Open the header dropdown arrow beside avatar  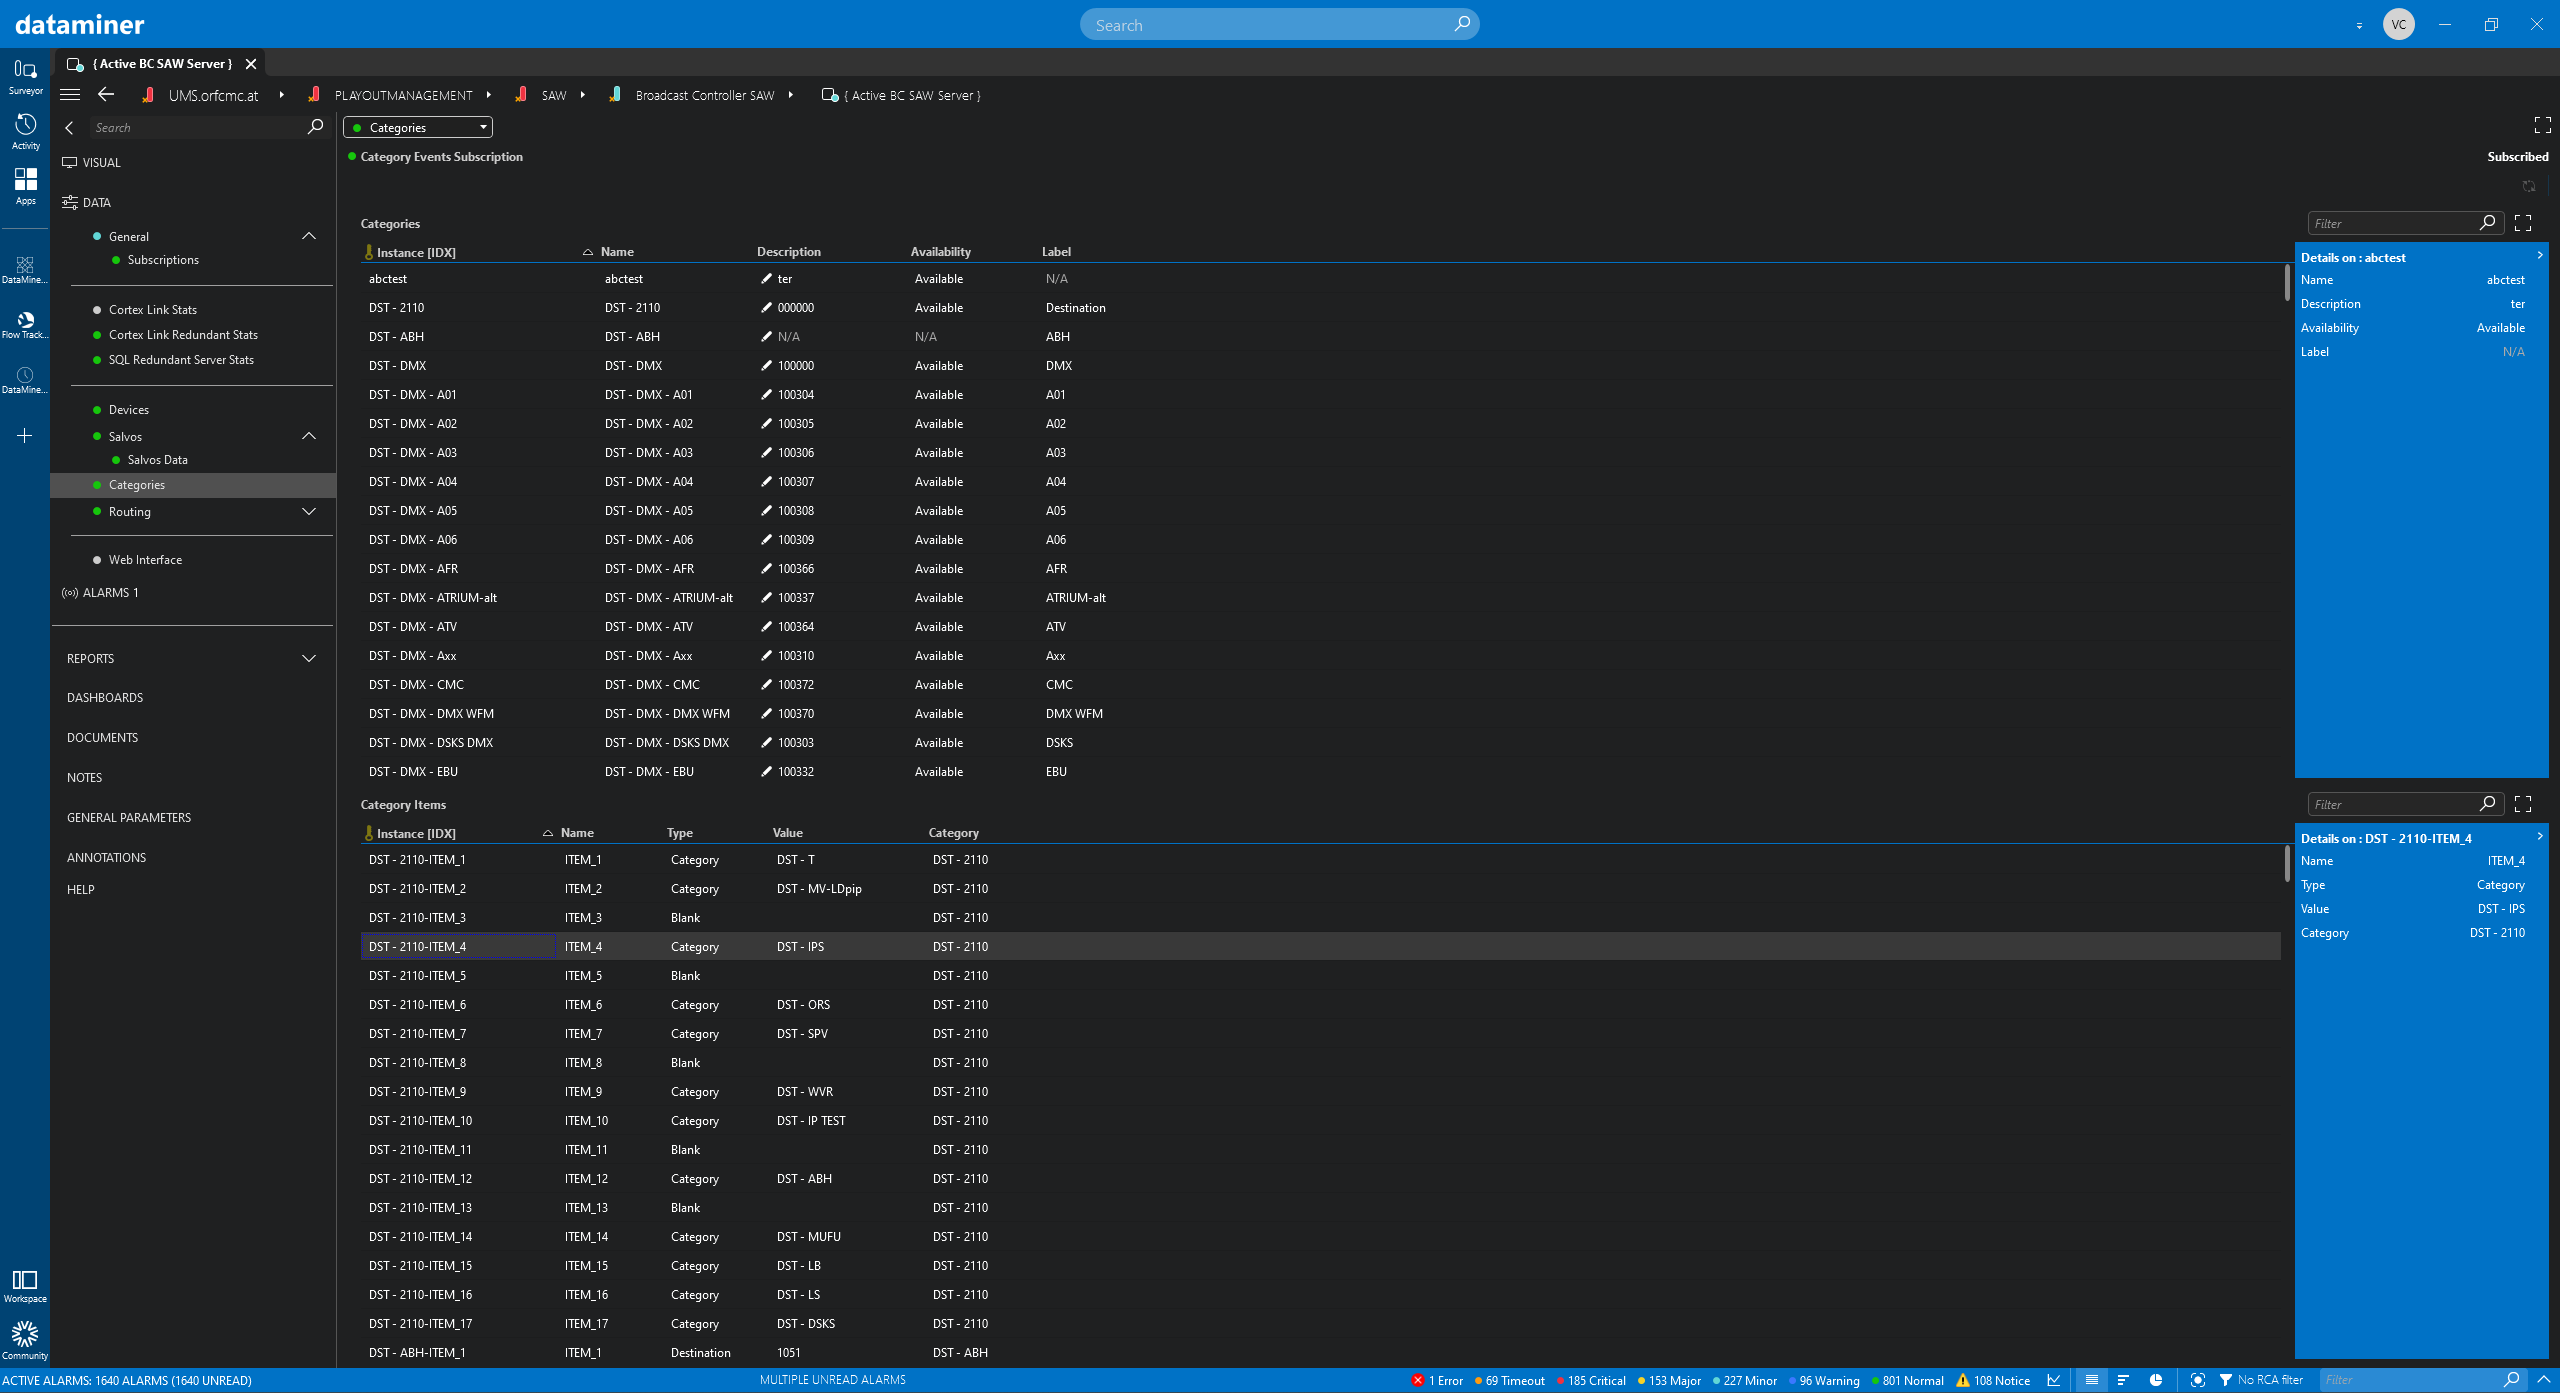2359,25
